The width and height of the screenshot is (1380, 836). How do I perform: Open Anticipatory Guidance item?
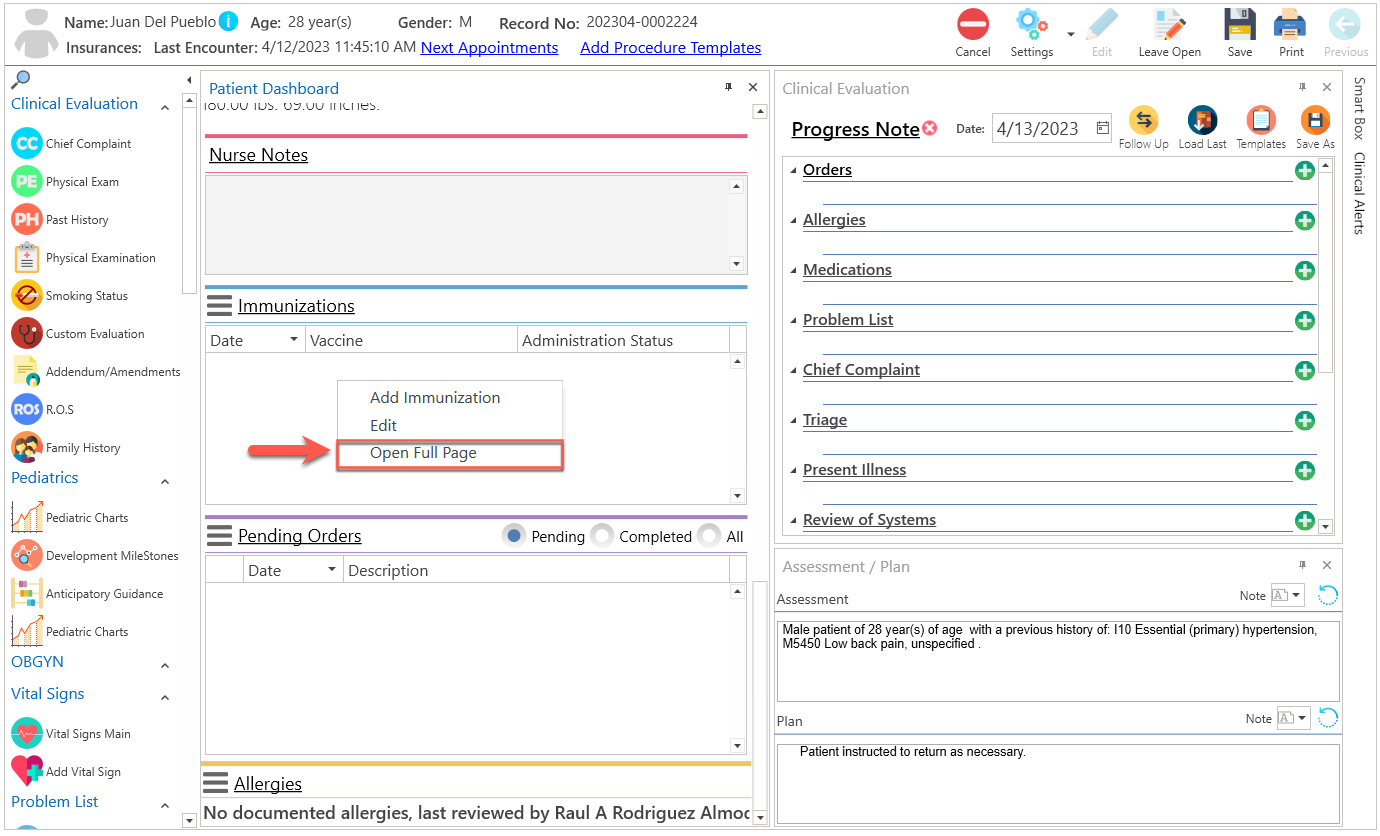(x=87, y=594)
